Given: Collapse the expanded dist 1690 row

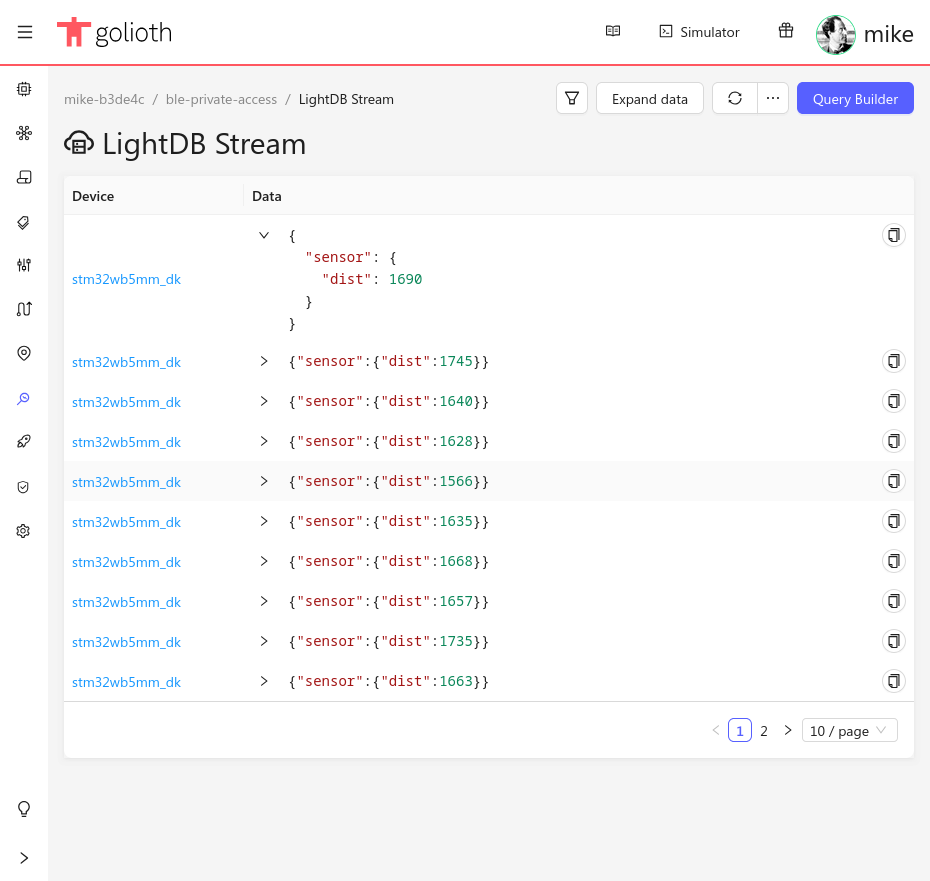Looking at the screenshot, I should pyautogui.click(x=264, y=236).
